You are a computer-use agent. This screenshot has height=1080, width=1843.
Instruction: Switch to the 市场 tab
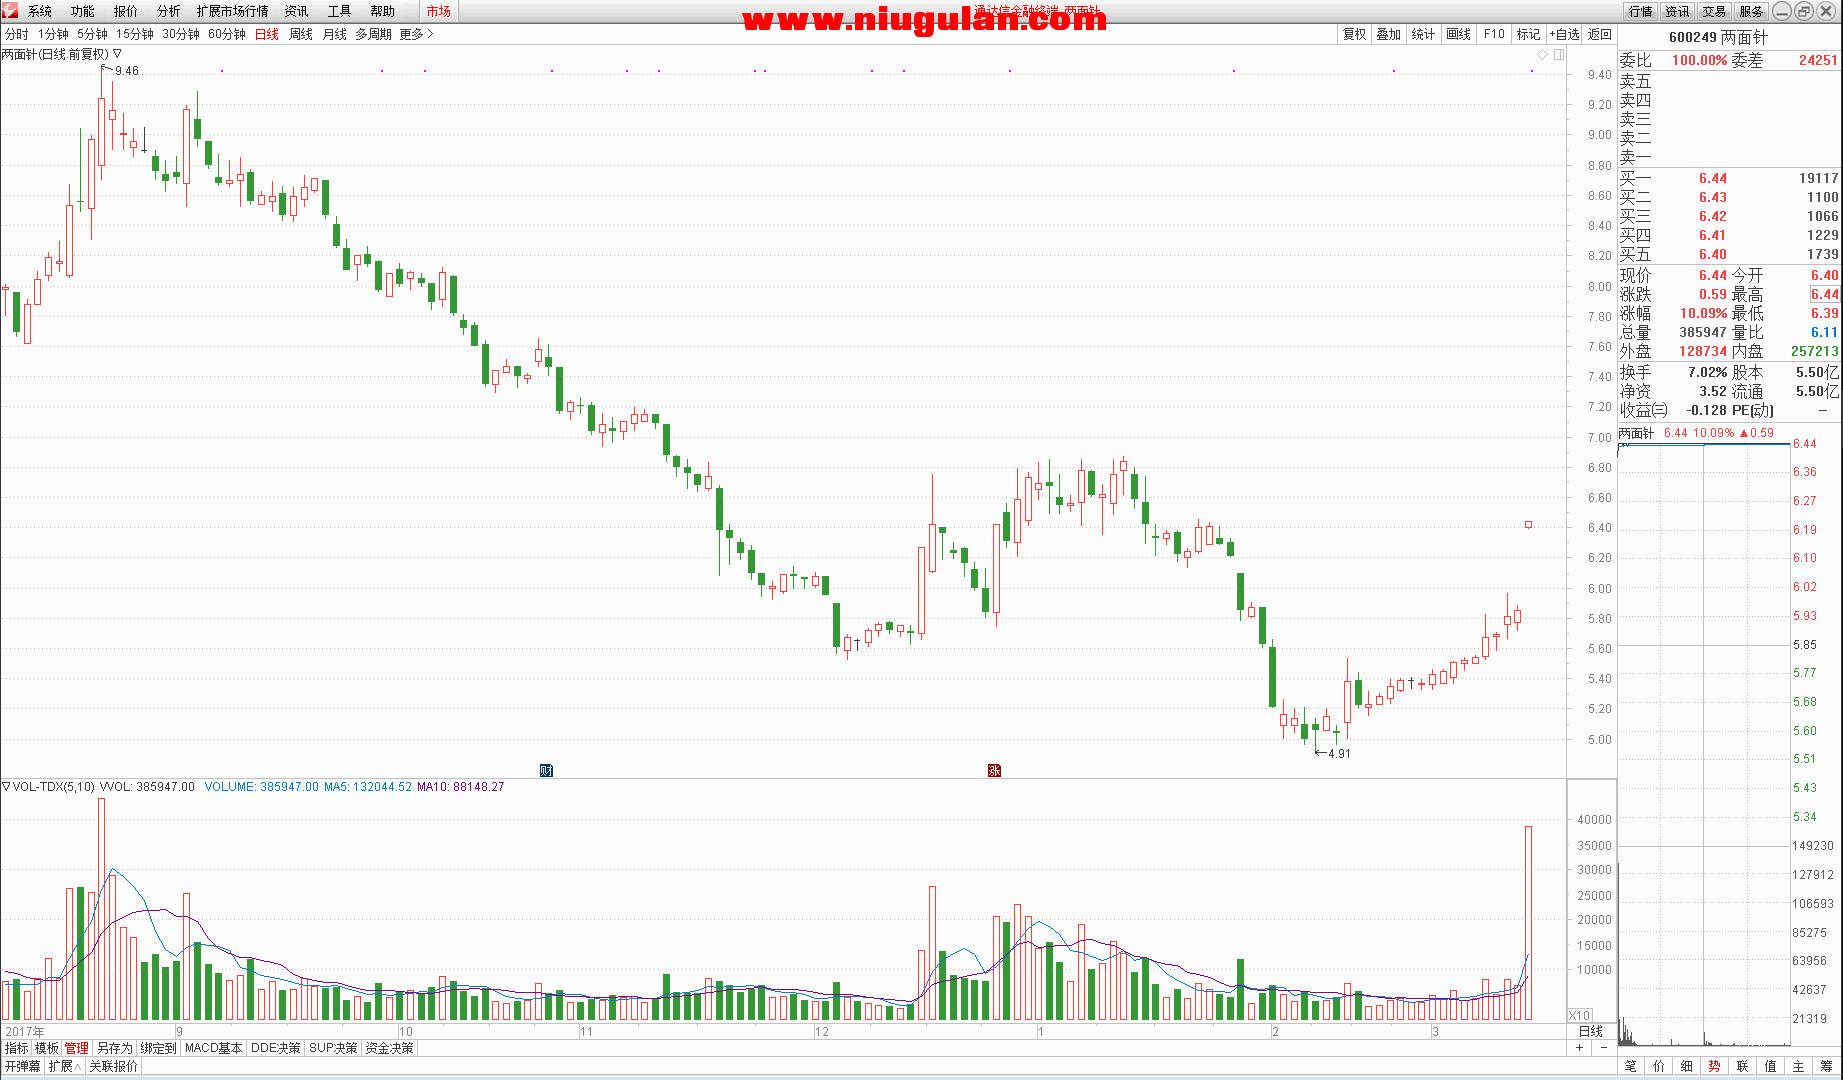(439, 11)
